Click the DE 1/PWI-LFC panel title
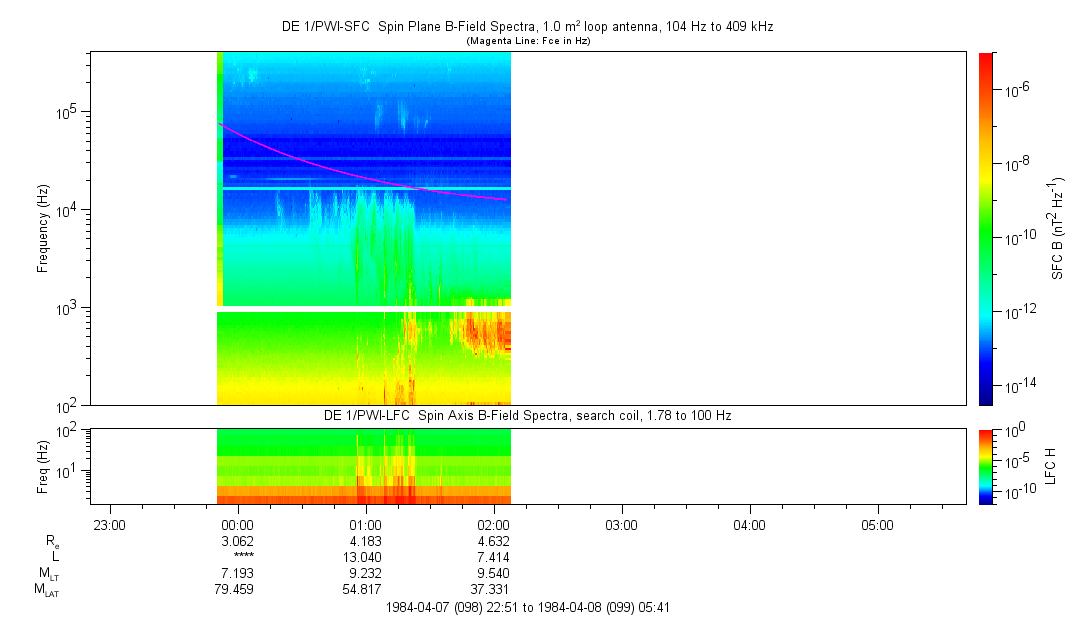1083x620 pixels. tap(526, 415)
